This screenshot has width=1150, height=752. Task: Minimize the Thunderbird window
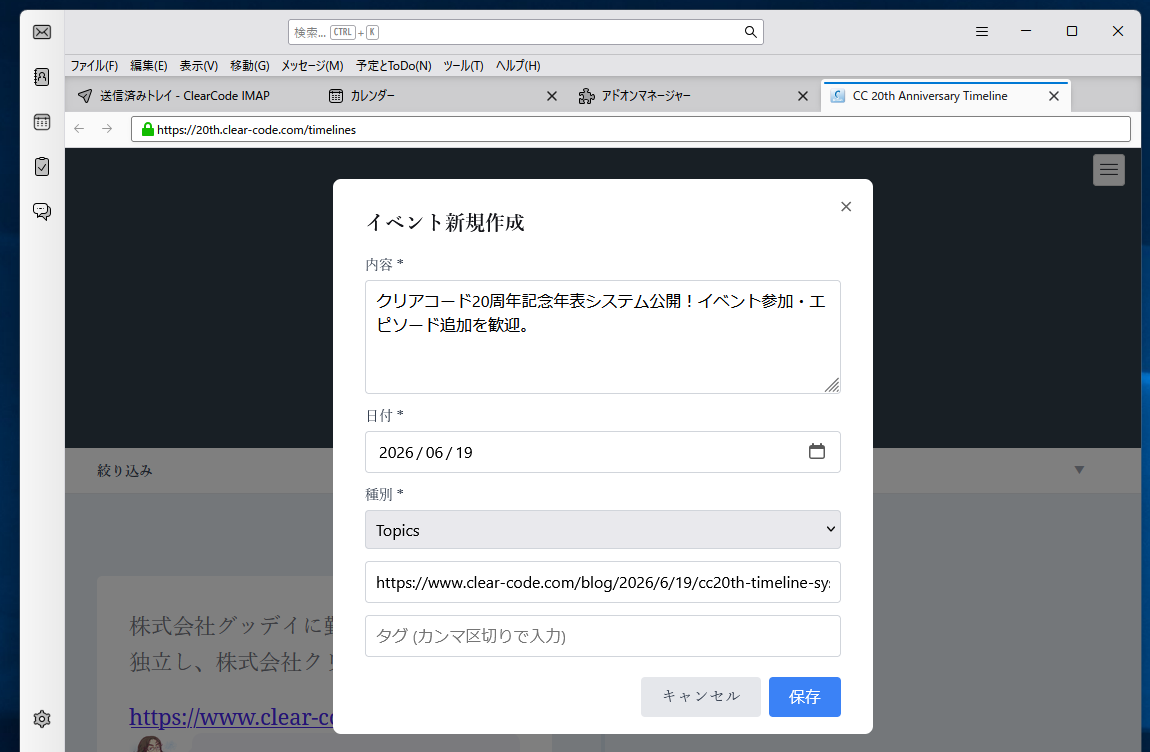point(1026,31)
